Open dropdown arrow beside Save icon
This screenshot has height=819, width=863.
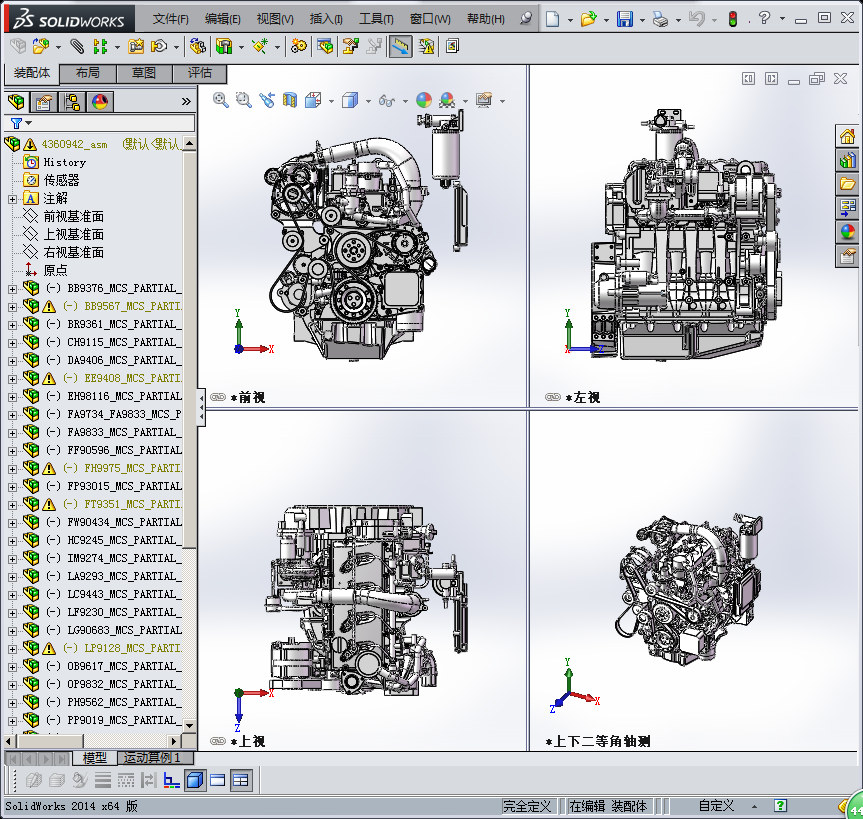(x=642, y=20)
